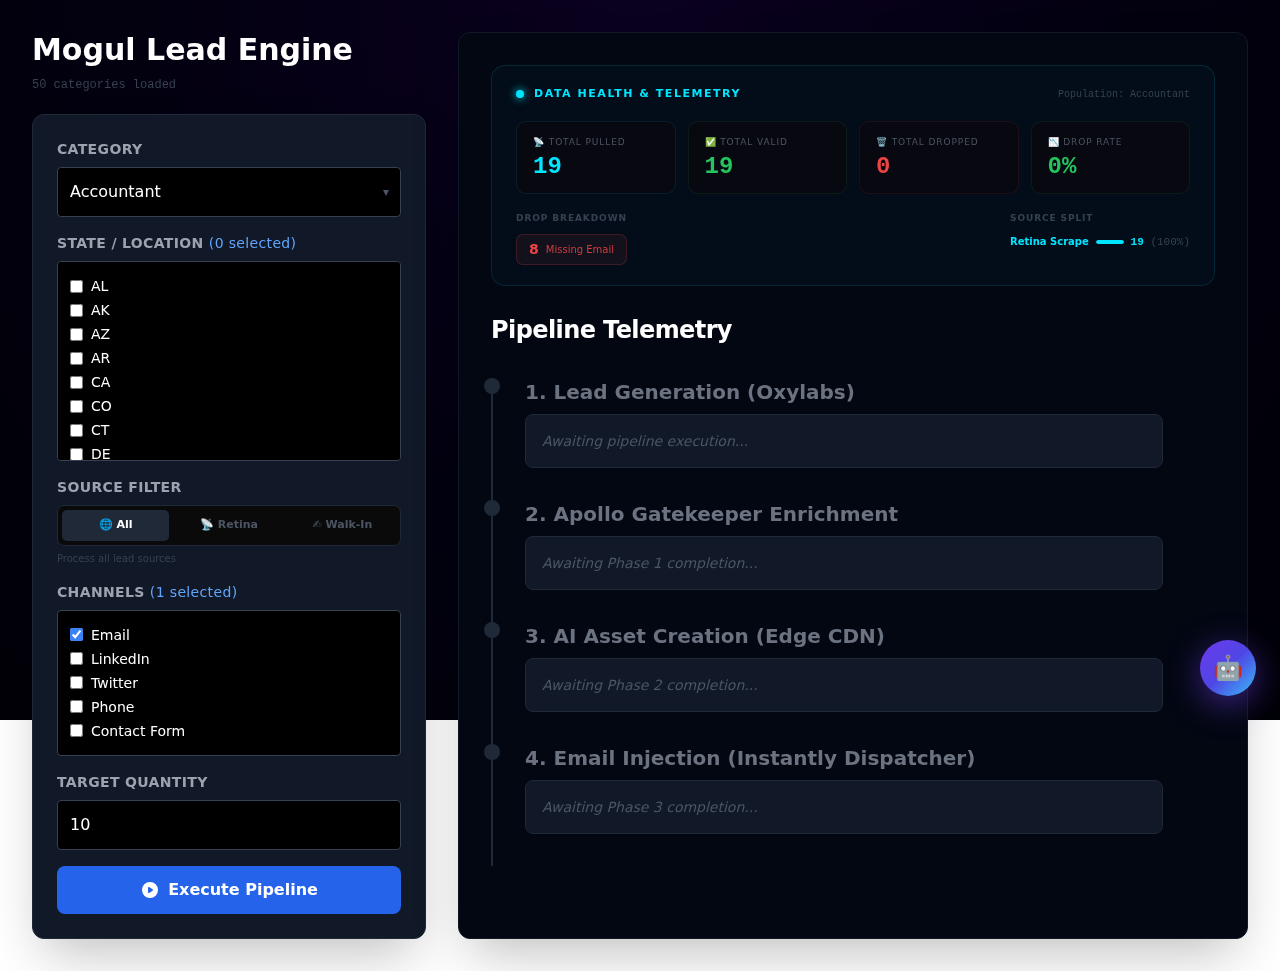Select the All source filter tab
The image size is (1280, 971).
pyautogui.click(x=116, y=525)
